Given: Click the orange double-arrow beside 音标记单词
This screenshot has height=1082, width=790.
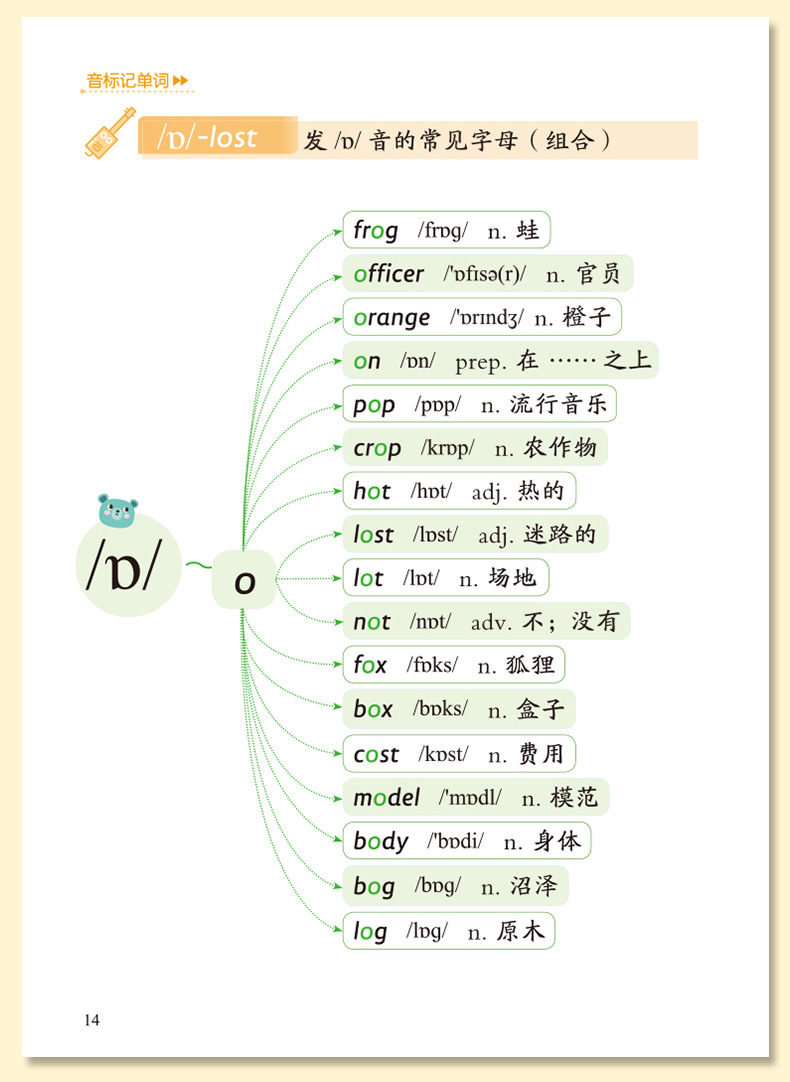Looking at the screenshot, I should click(180, 81).
